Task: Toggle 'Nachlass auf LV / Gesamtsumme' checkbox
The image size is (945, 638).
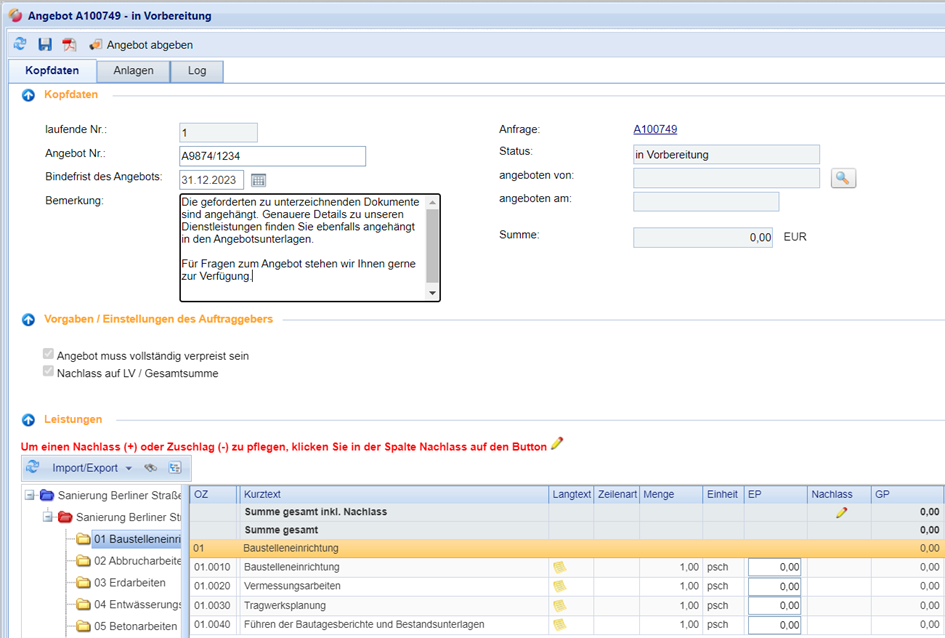Action: [49, 373]
